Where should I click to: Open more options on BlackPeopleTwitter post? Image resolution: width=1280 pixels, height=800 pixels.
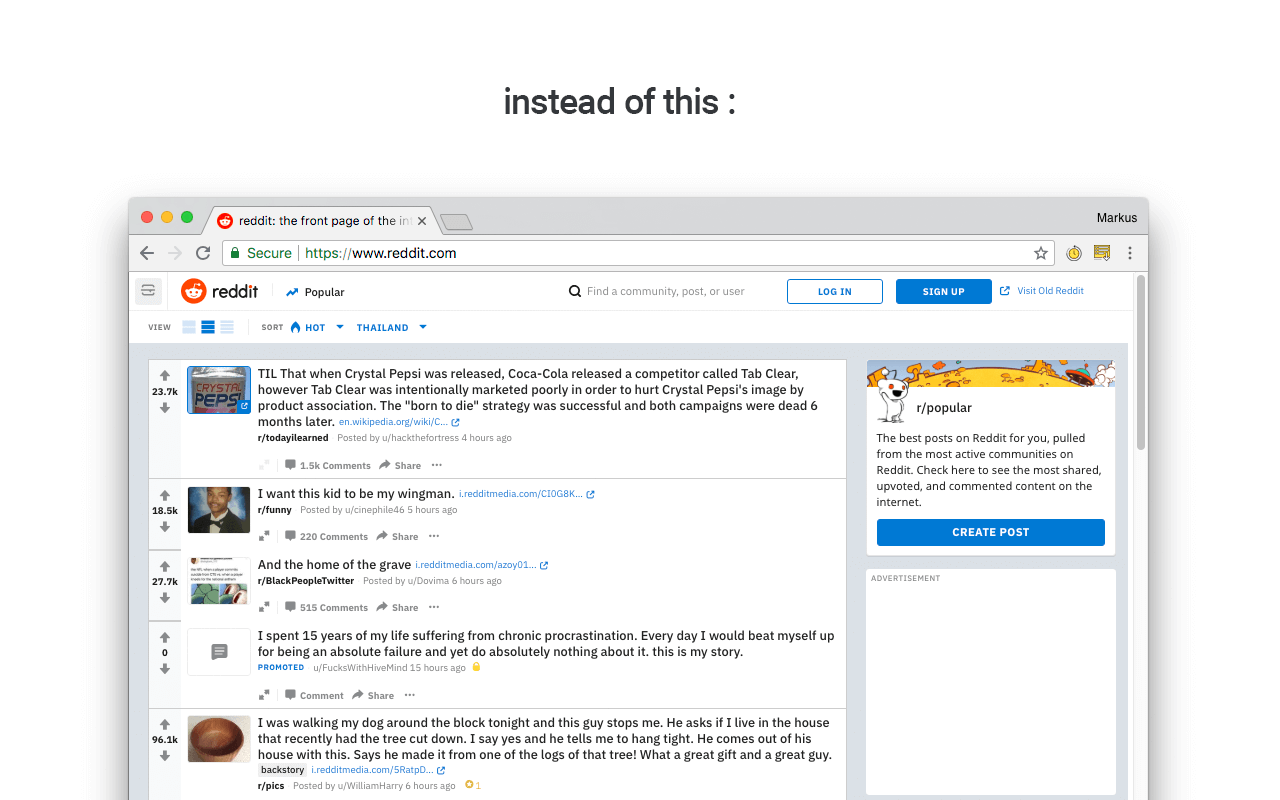(x=434, y=607)
